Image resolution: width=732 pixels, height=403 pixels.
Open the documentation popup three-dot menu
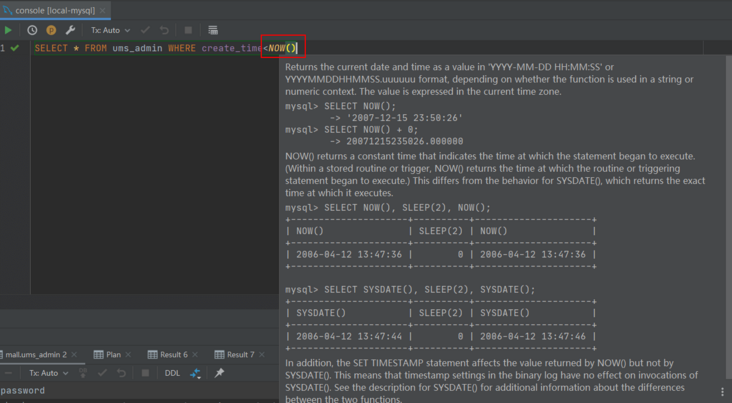(x=722, y=392)
